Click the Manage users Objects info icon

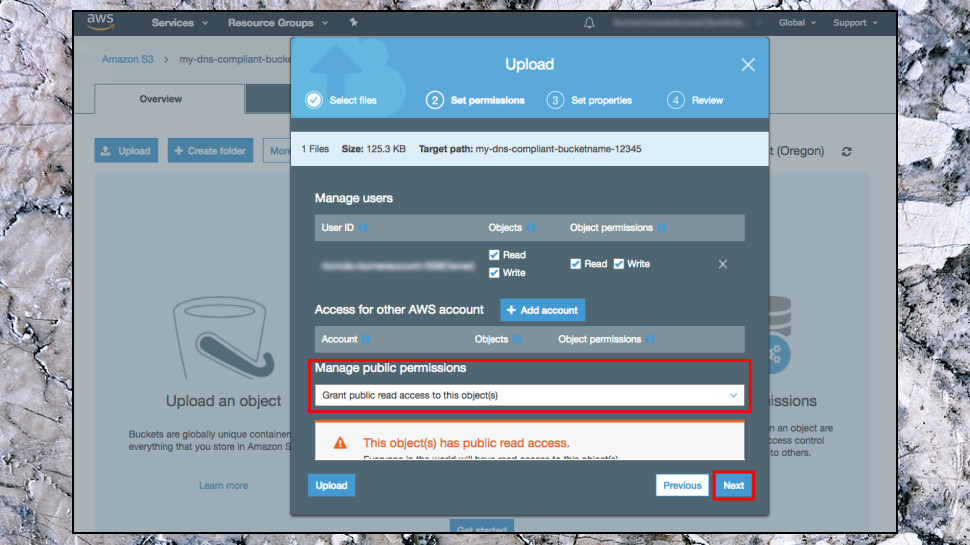(x=531, y=228)
